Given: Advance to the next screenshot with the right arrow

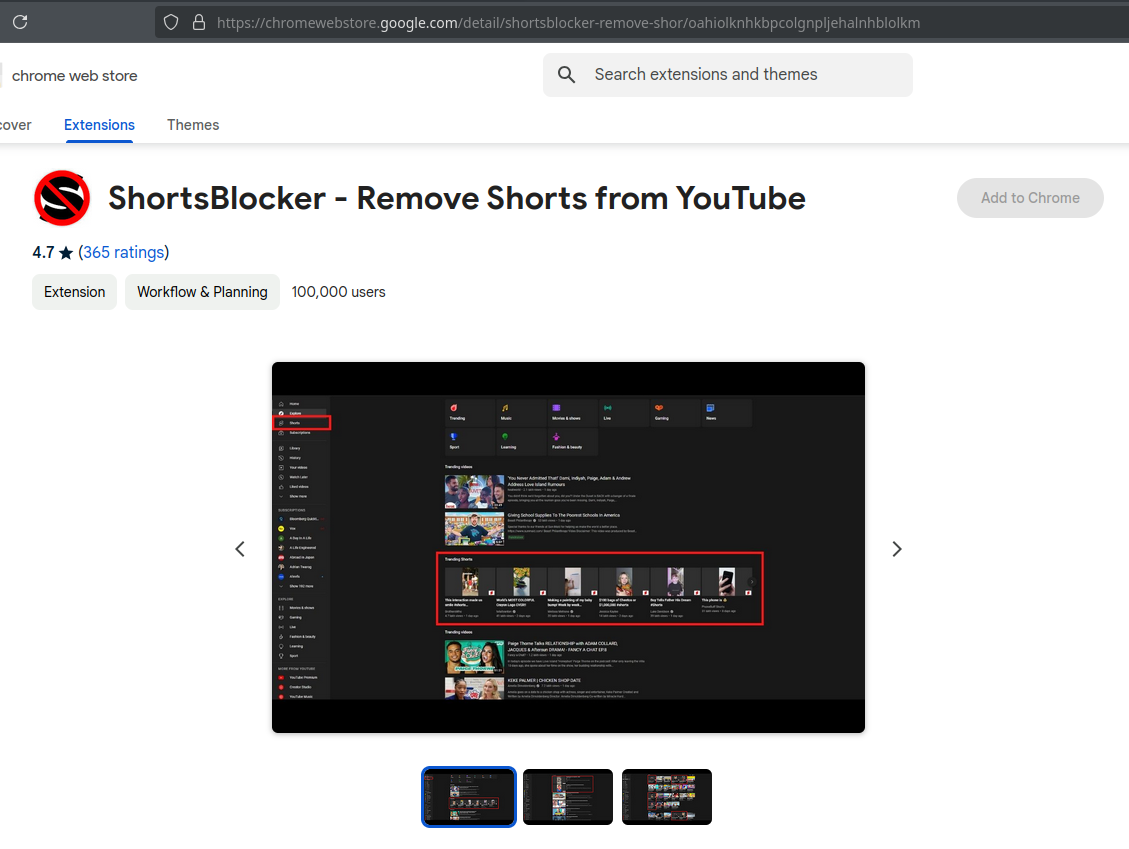Looking at the screenshot, I should 896,548.
